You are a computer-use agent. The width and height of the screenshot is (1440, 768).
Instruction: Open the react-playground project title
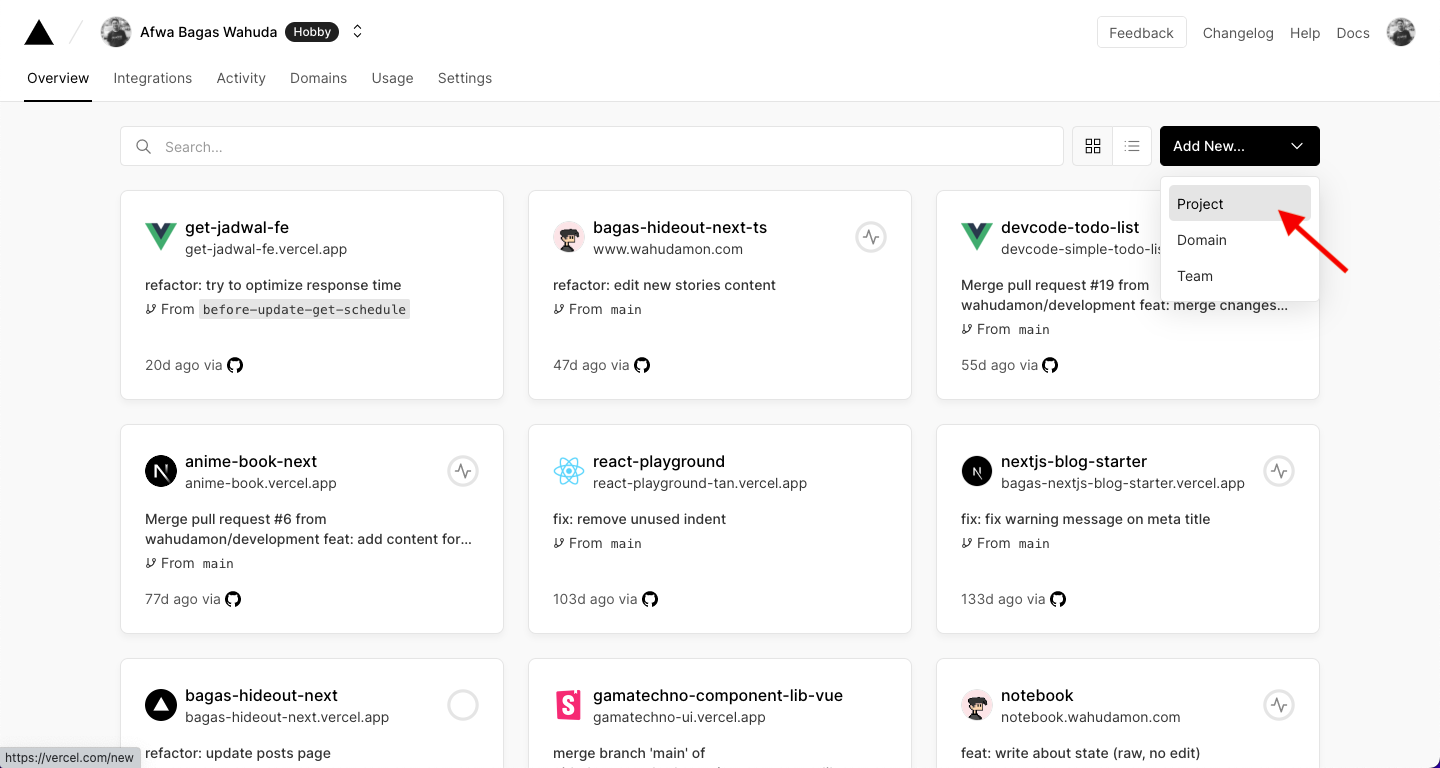[x=659, y=461]
